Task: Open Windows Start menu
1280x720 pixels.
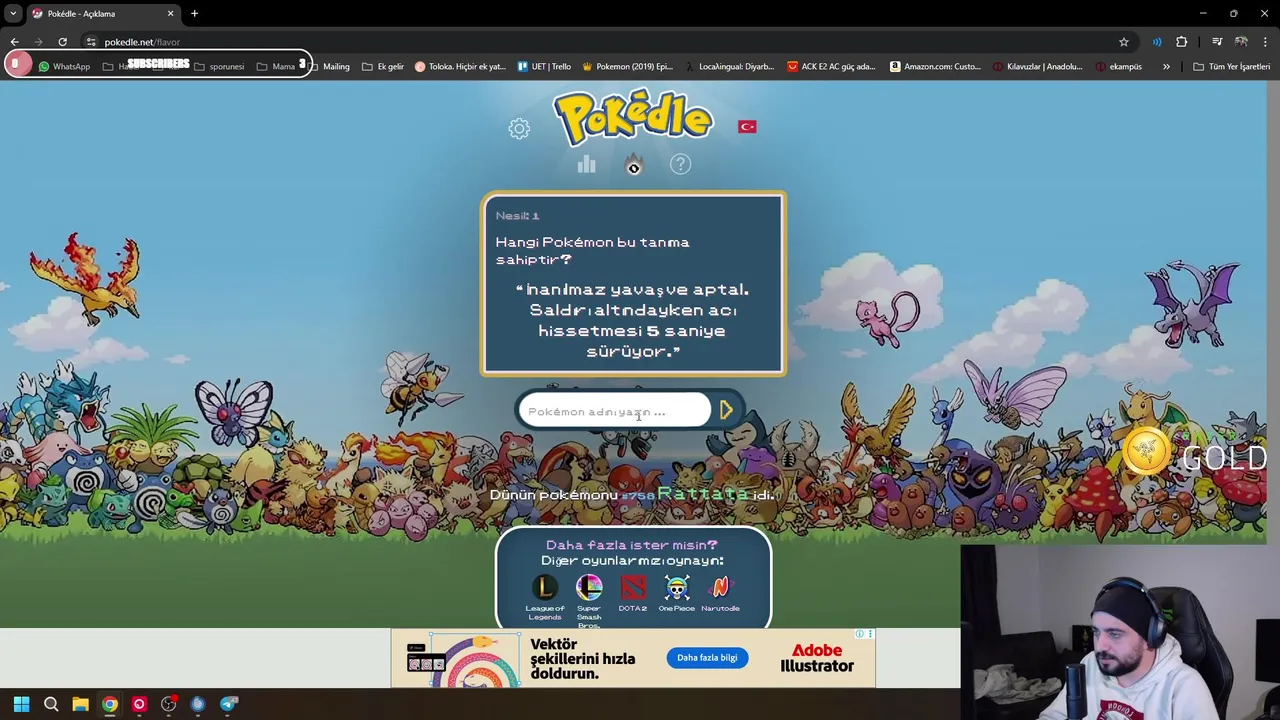Action: [21, 704]
